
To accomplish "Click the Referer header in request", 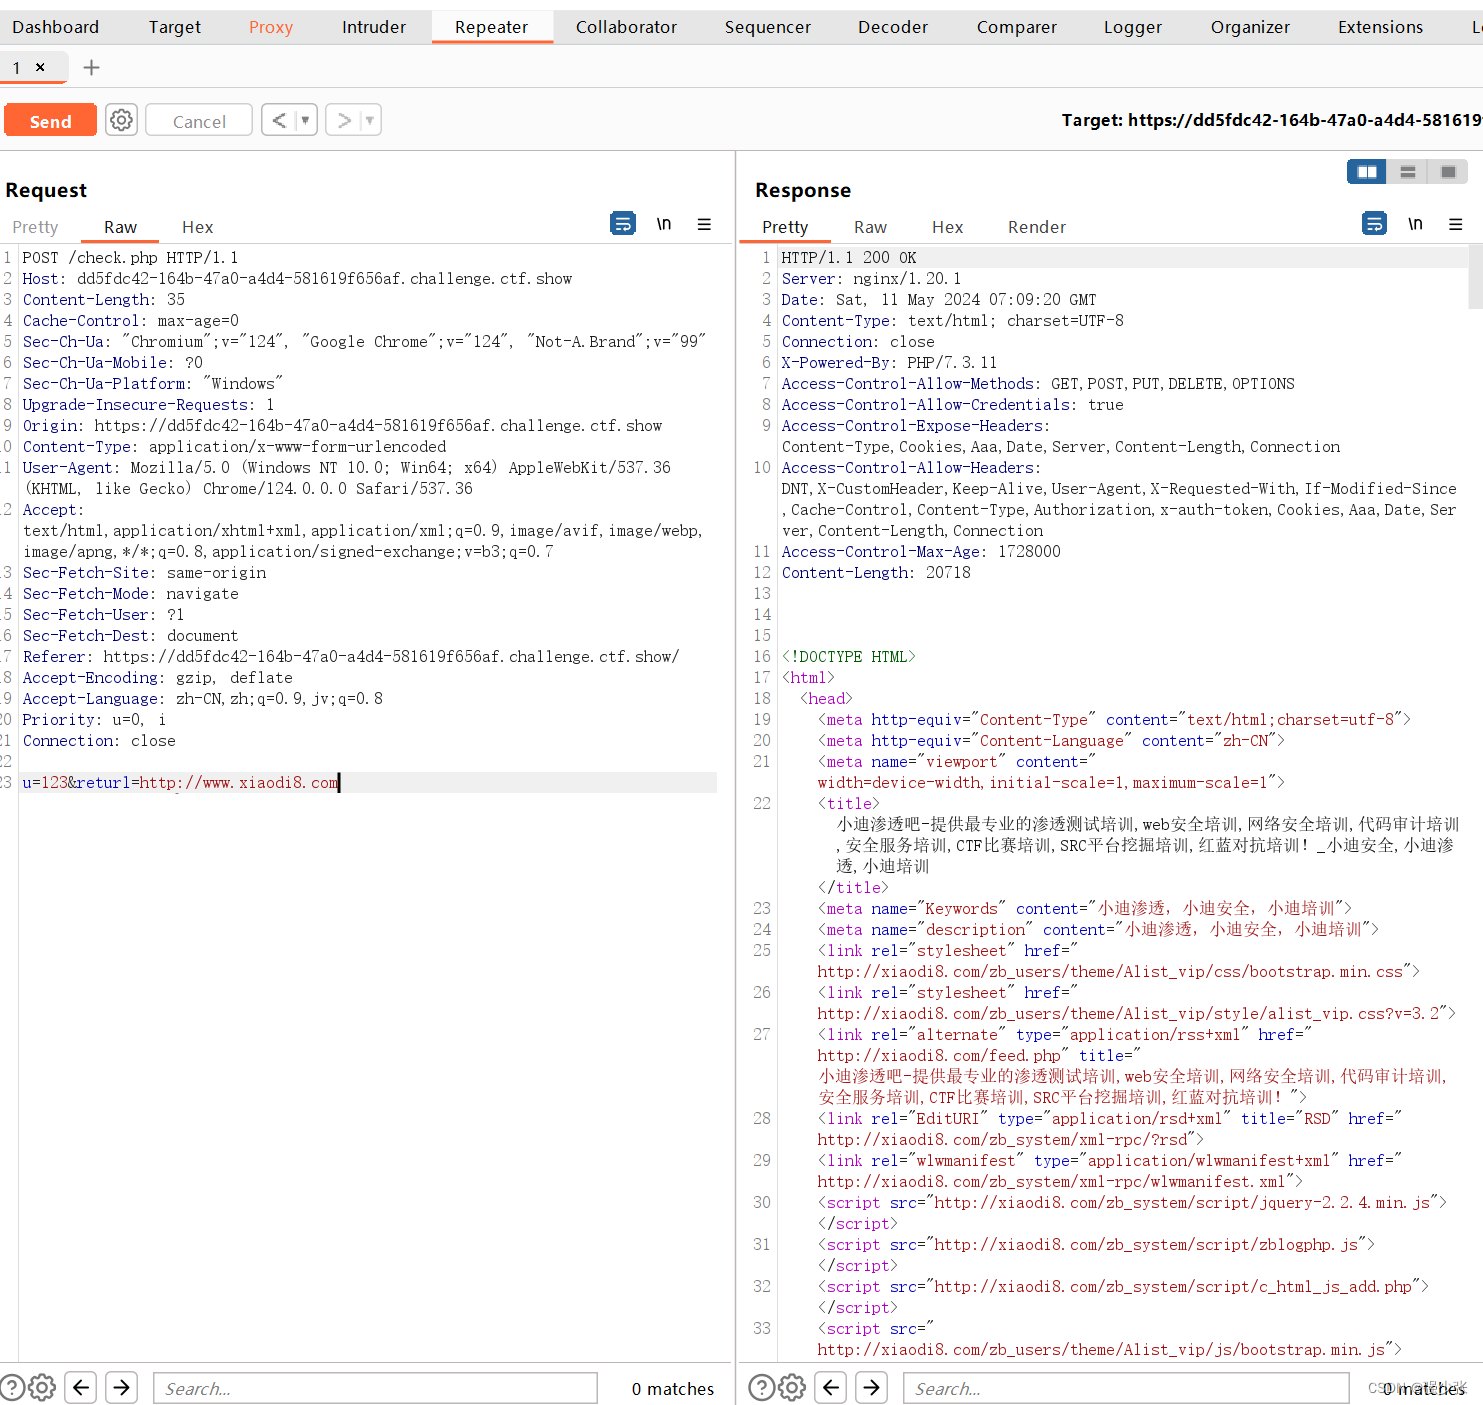I will click(351, 656).
